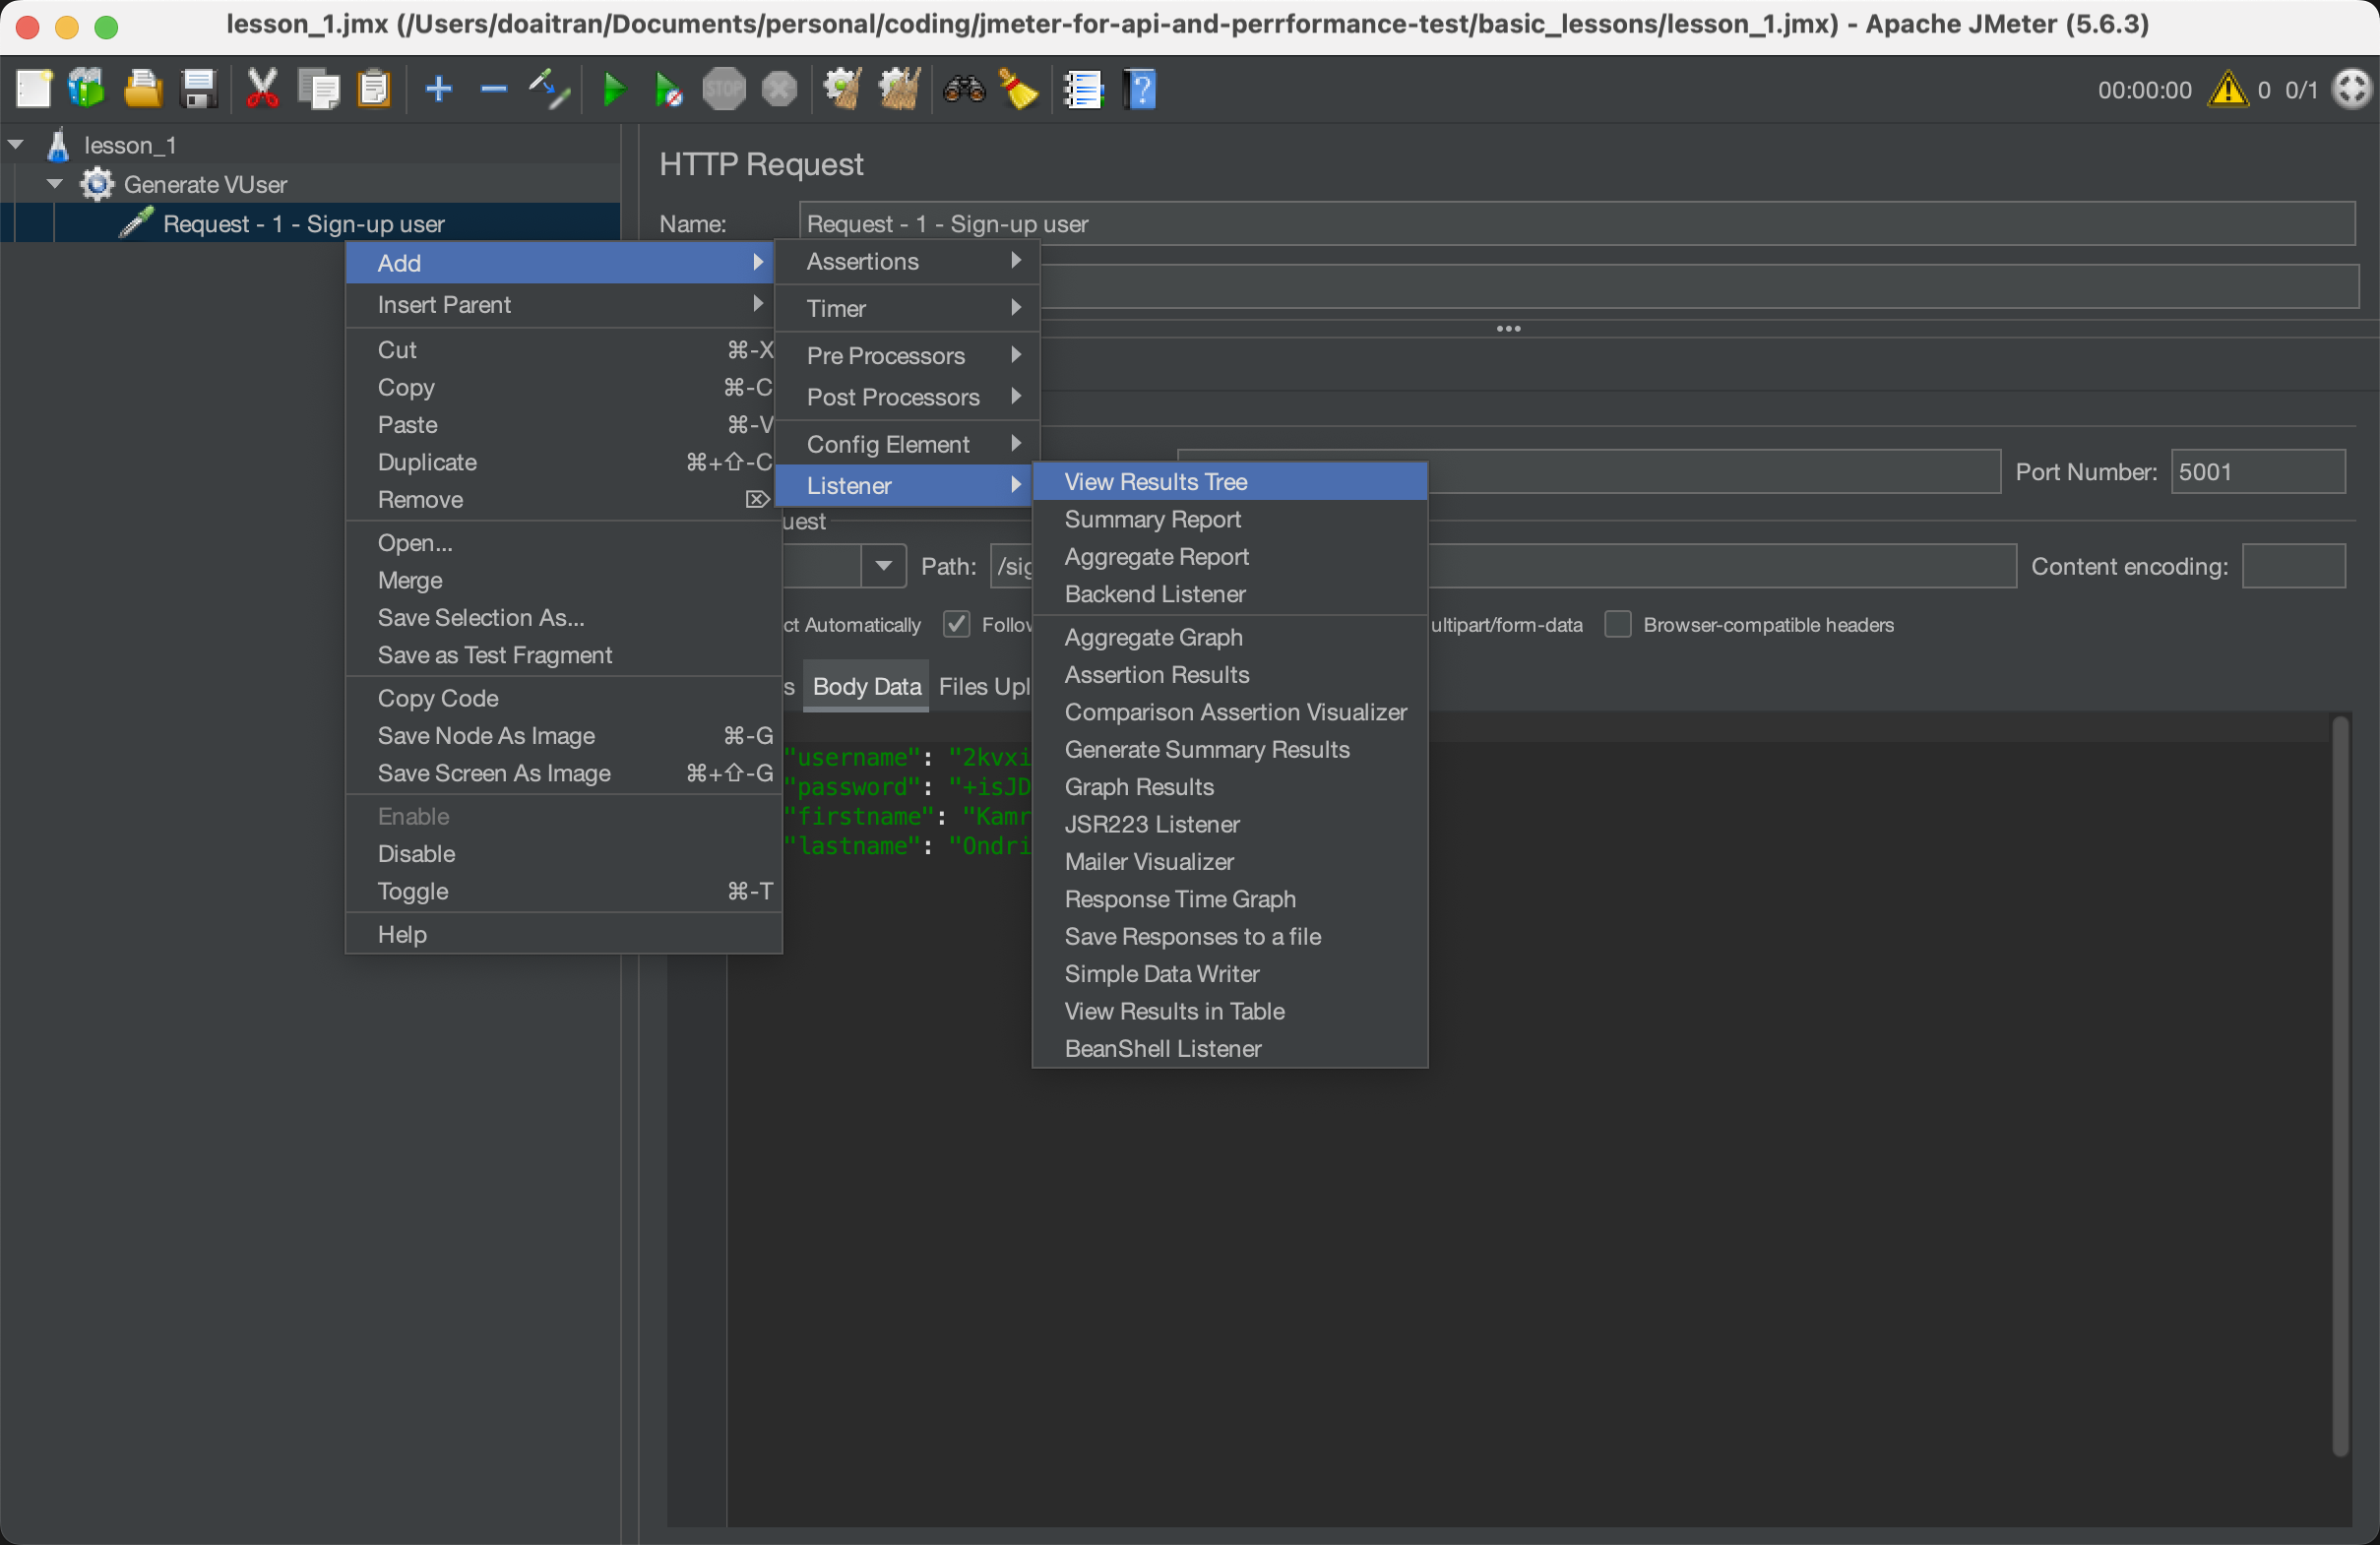
Task: Choose Simple Data Writer listener
Action: 1229,973
